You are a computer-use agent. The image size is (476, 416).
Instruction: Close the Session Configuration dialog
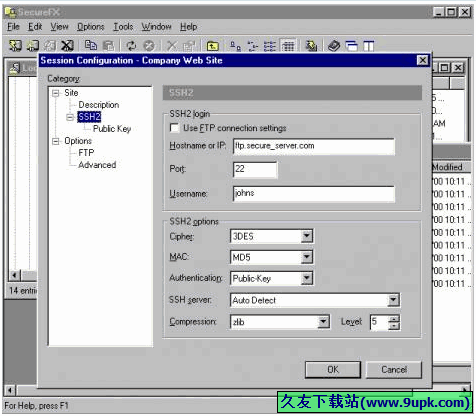423,60
